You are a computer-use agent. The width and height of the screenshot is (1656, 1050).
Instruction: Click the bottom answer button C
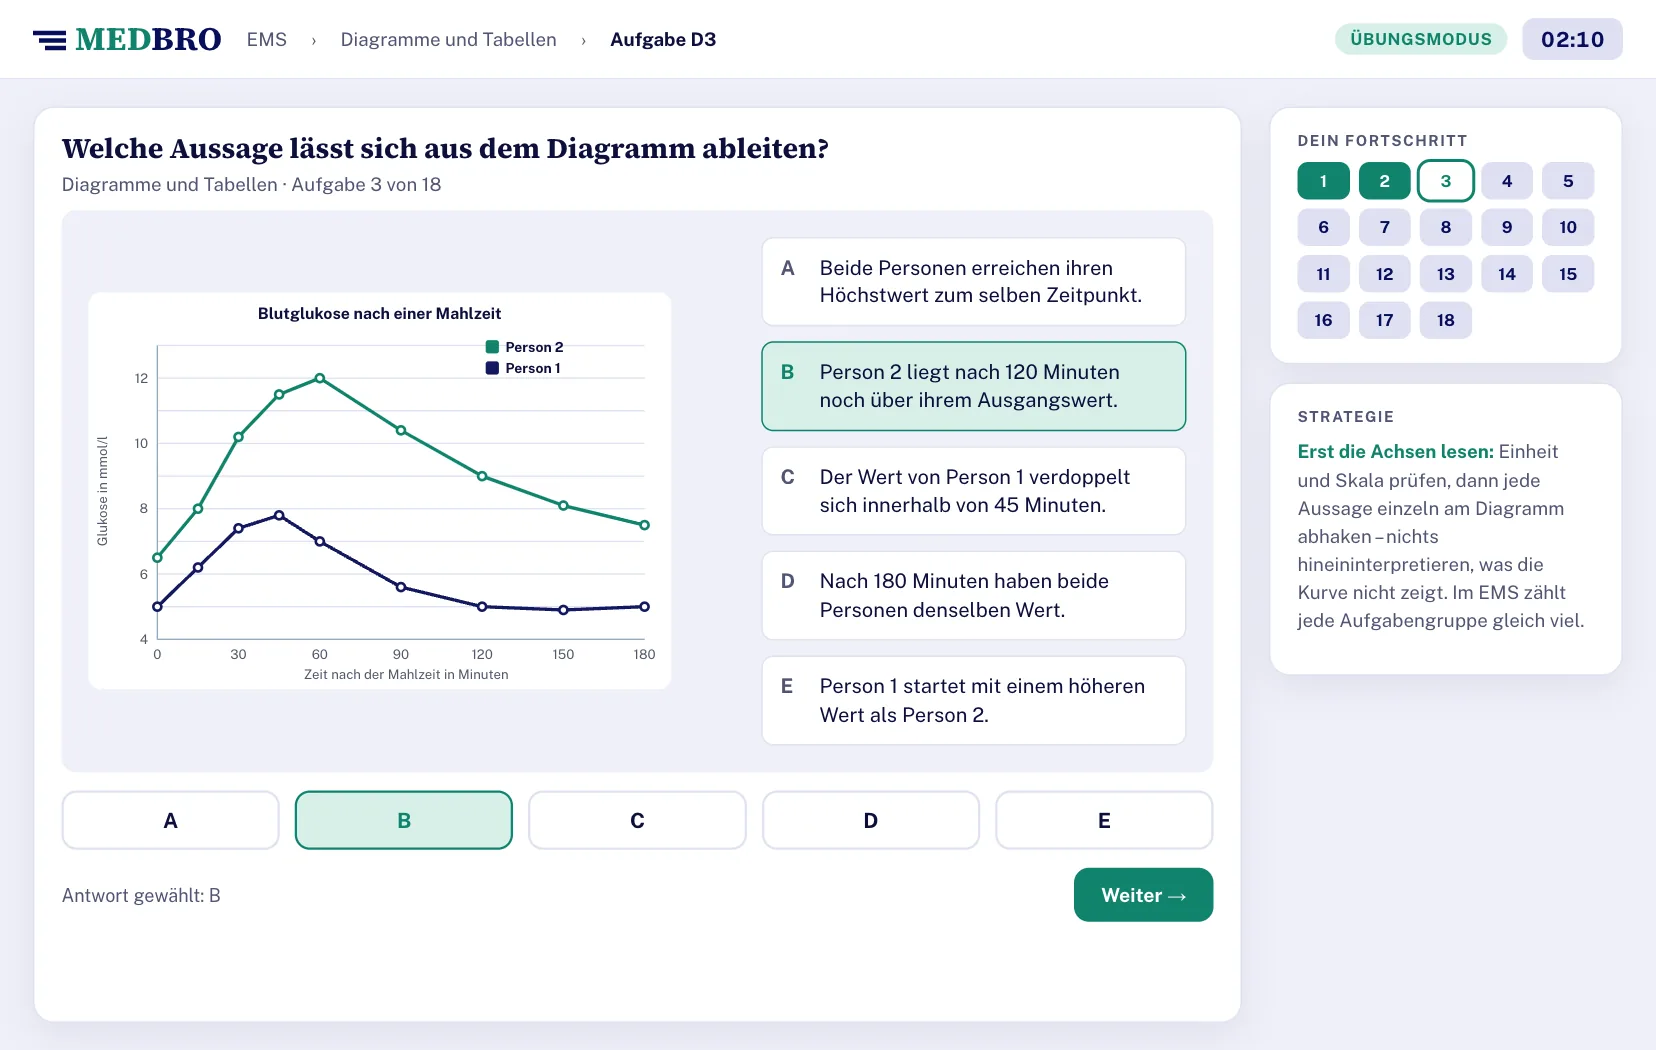[637, 820]
